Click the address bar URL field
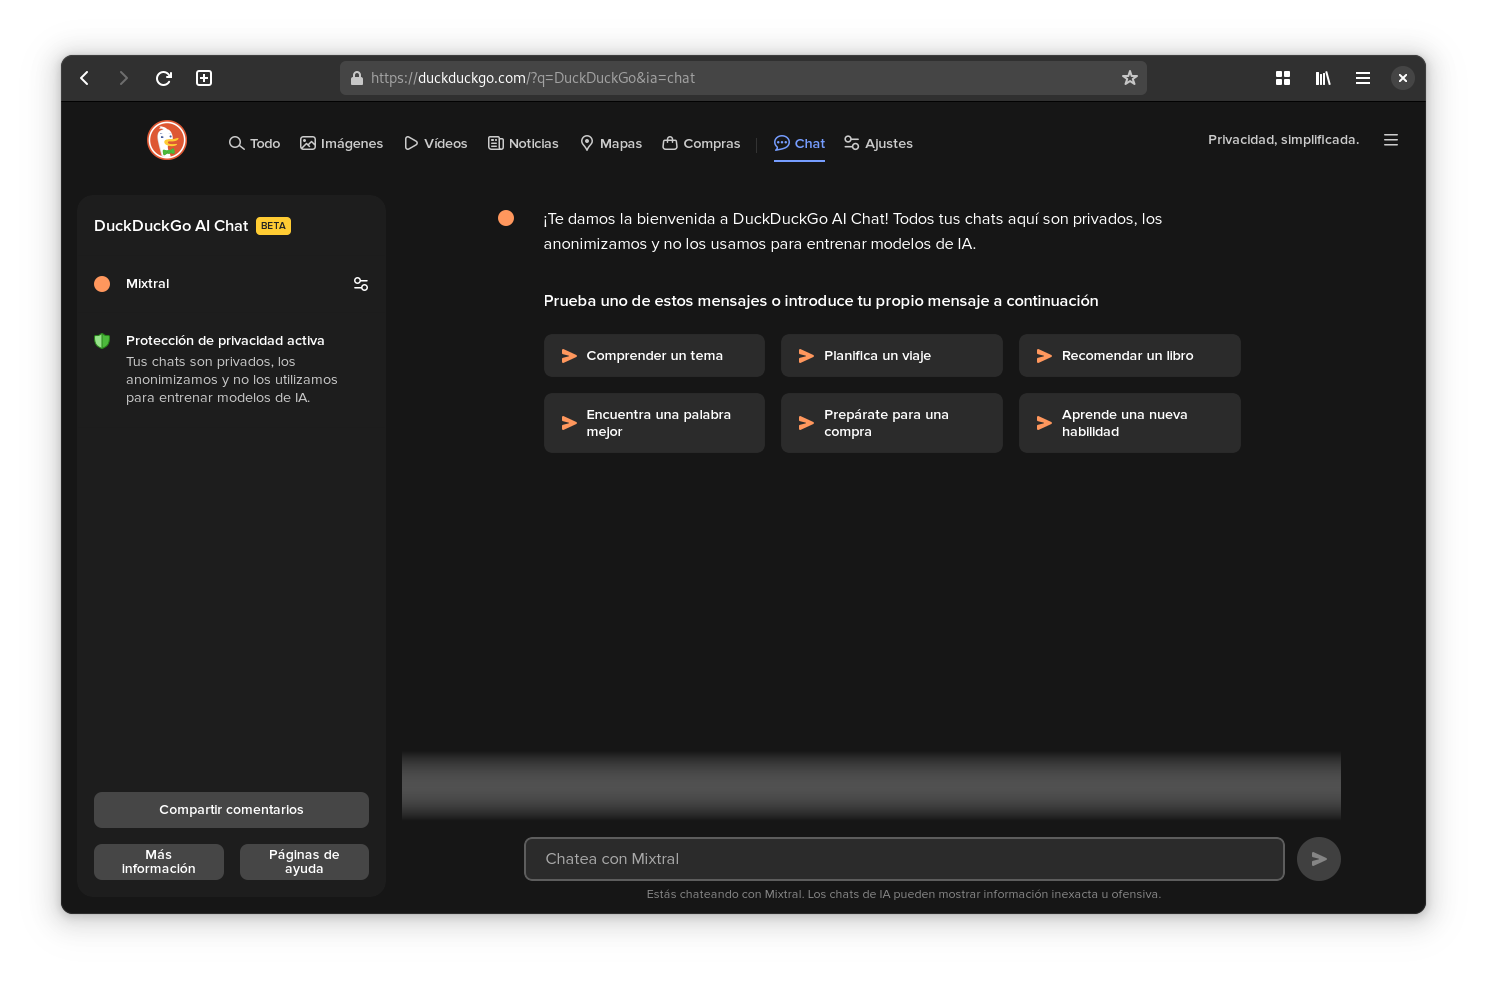1487x981 pixels. (x=743, y=78)
